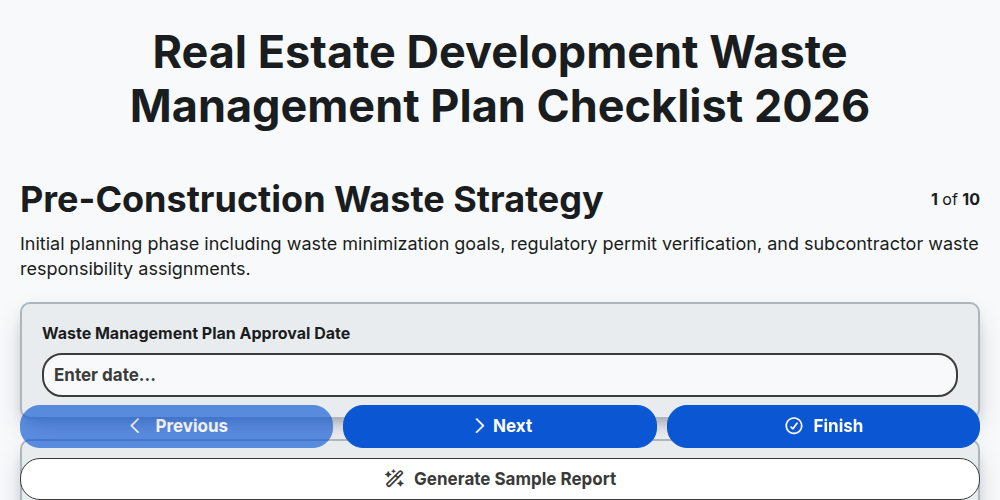Click the circled checkmark icon on Finish
The image size is (1000, 500).
point(794,426)
